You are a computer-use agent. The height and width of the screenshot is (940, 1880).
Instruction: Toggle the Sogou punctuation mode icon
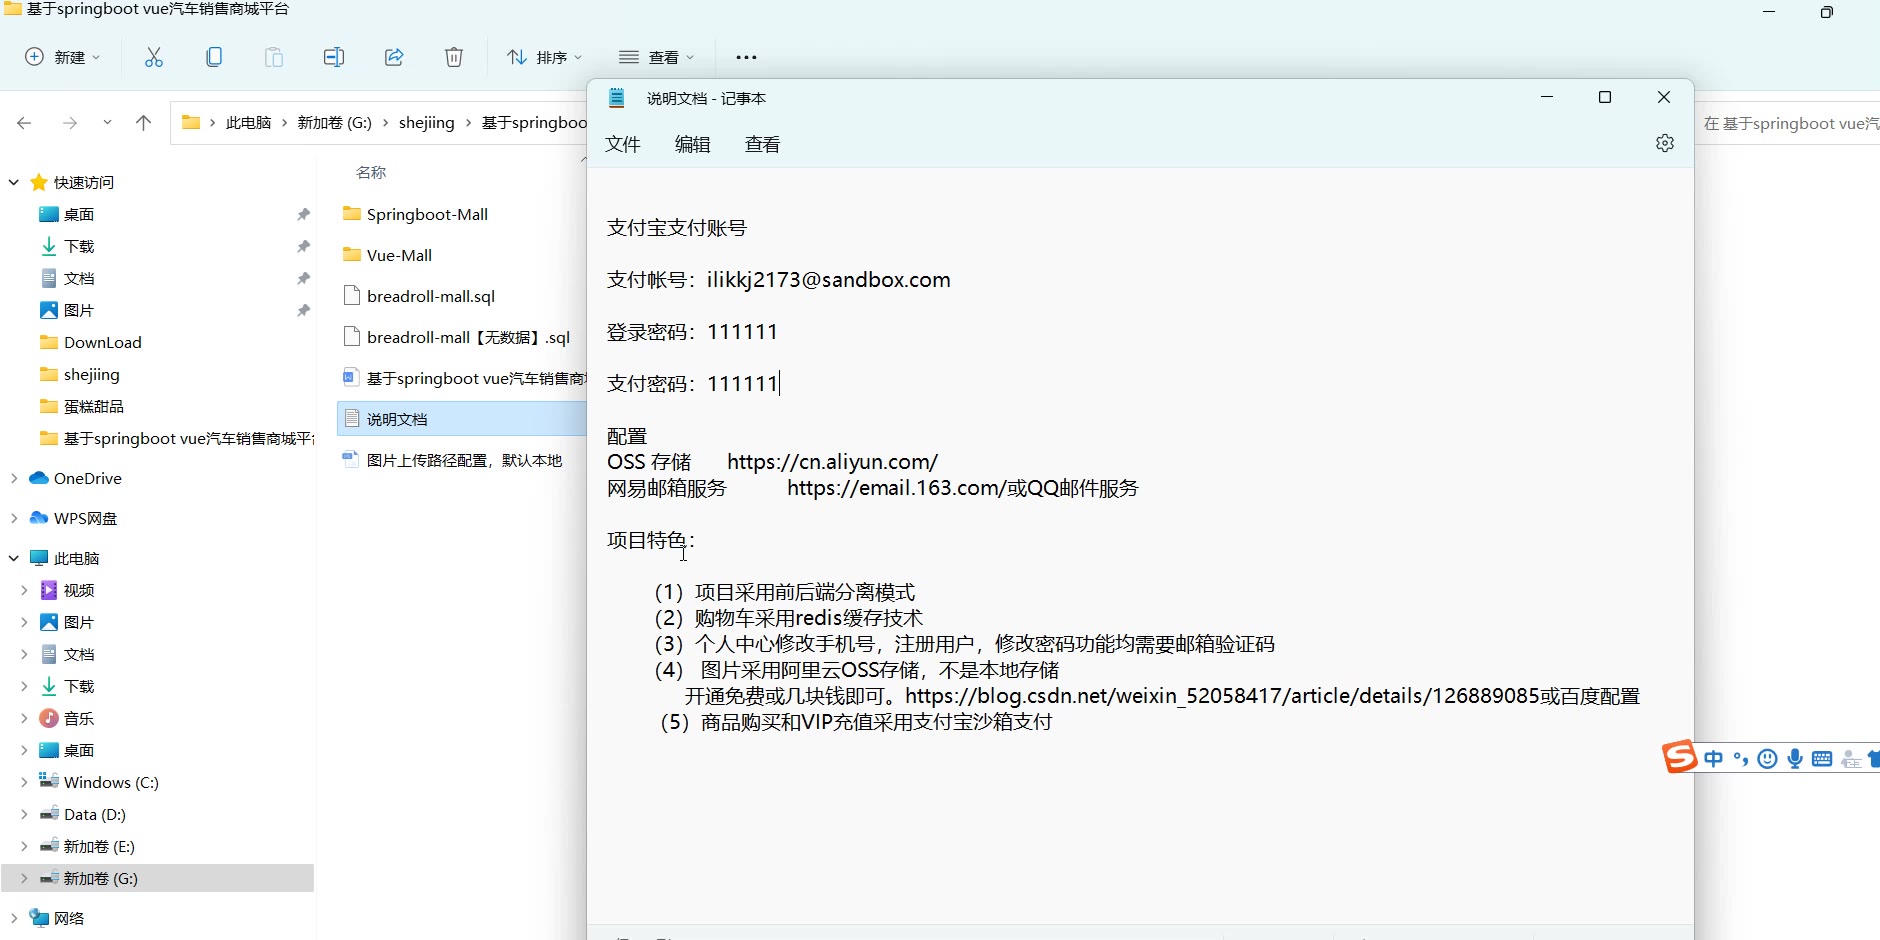[1741, 759]
